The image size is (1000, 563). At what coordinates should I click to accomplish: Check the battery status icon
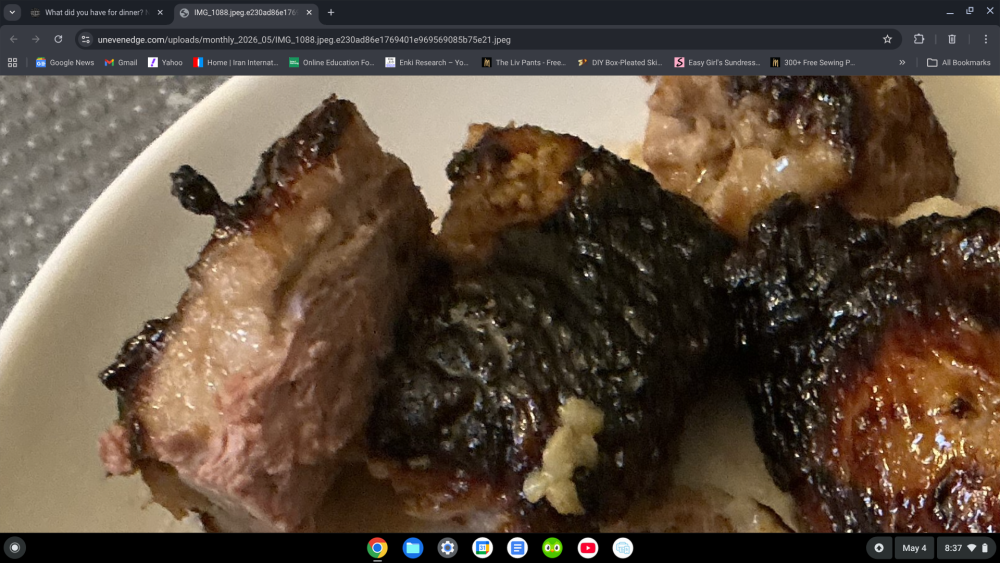pos(985,548)
